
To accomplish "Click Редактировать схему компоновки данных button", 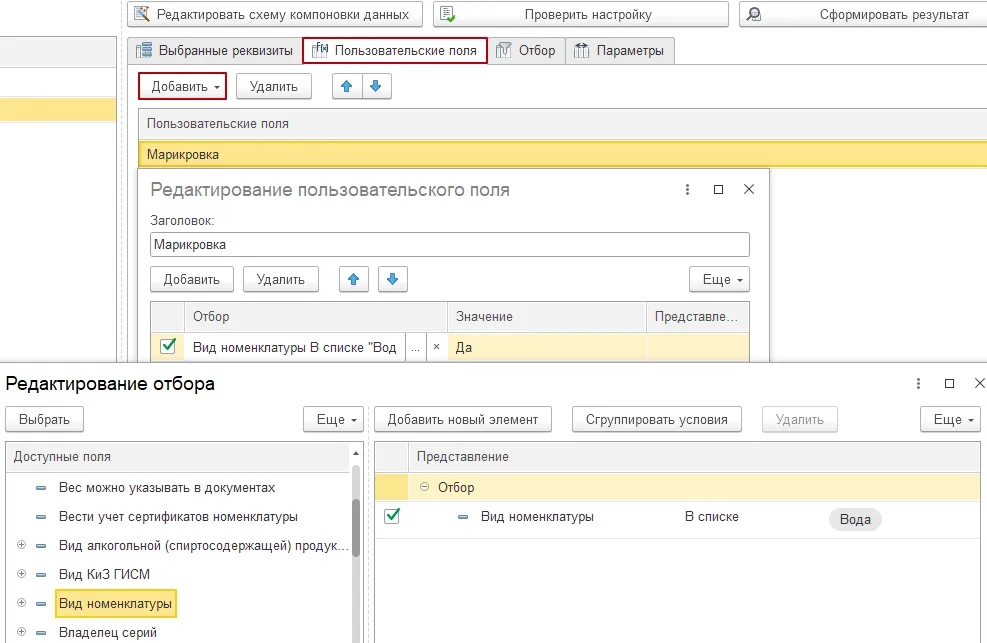I will 275,14.
